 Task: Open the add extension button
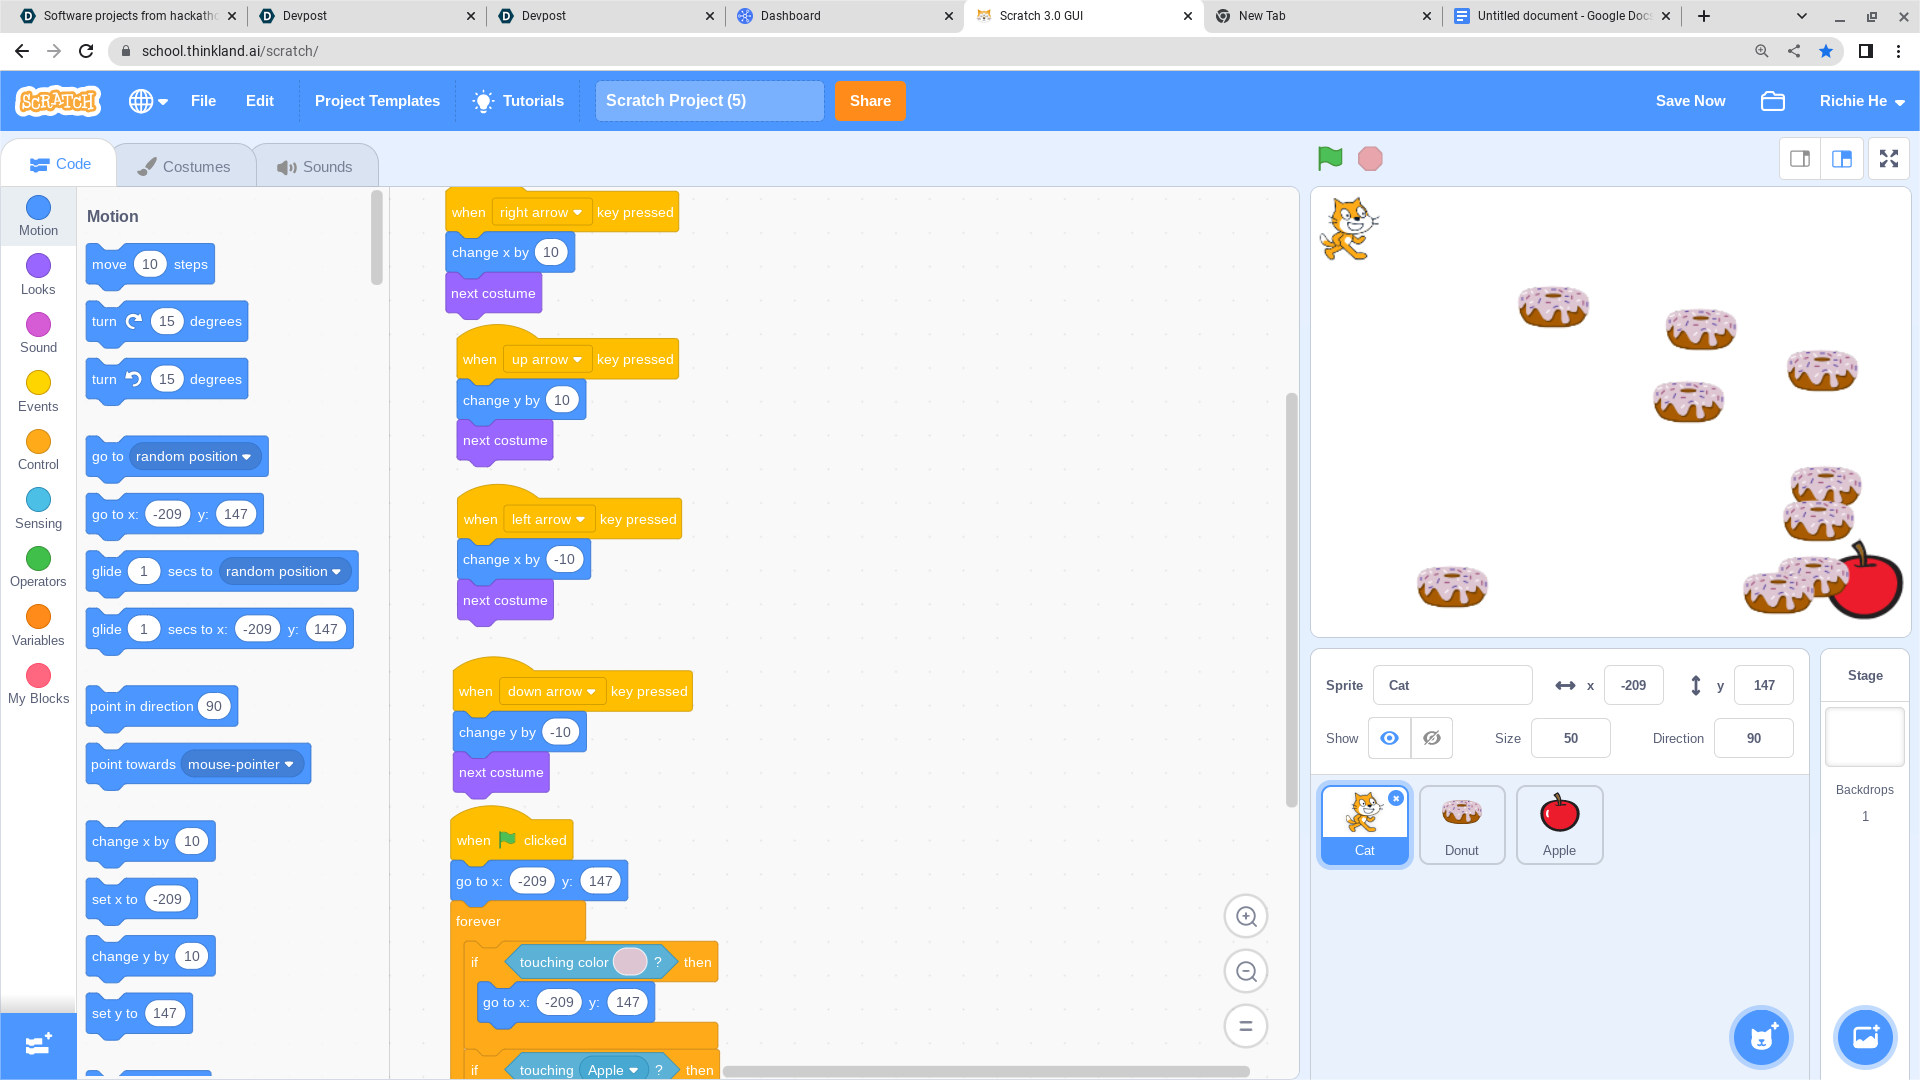[38, 1045]
